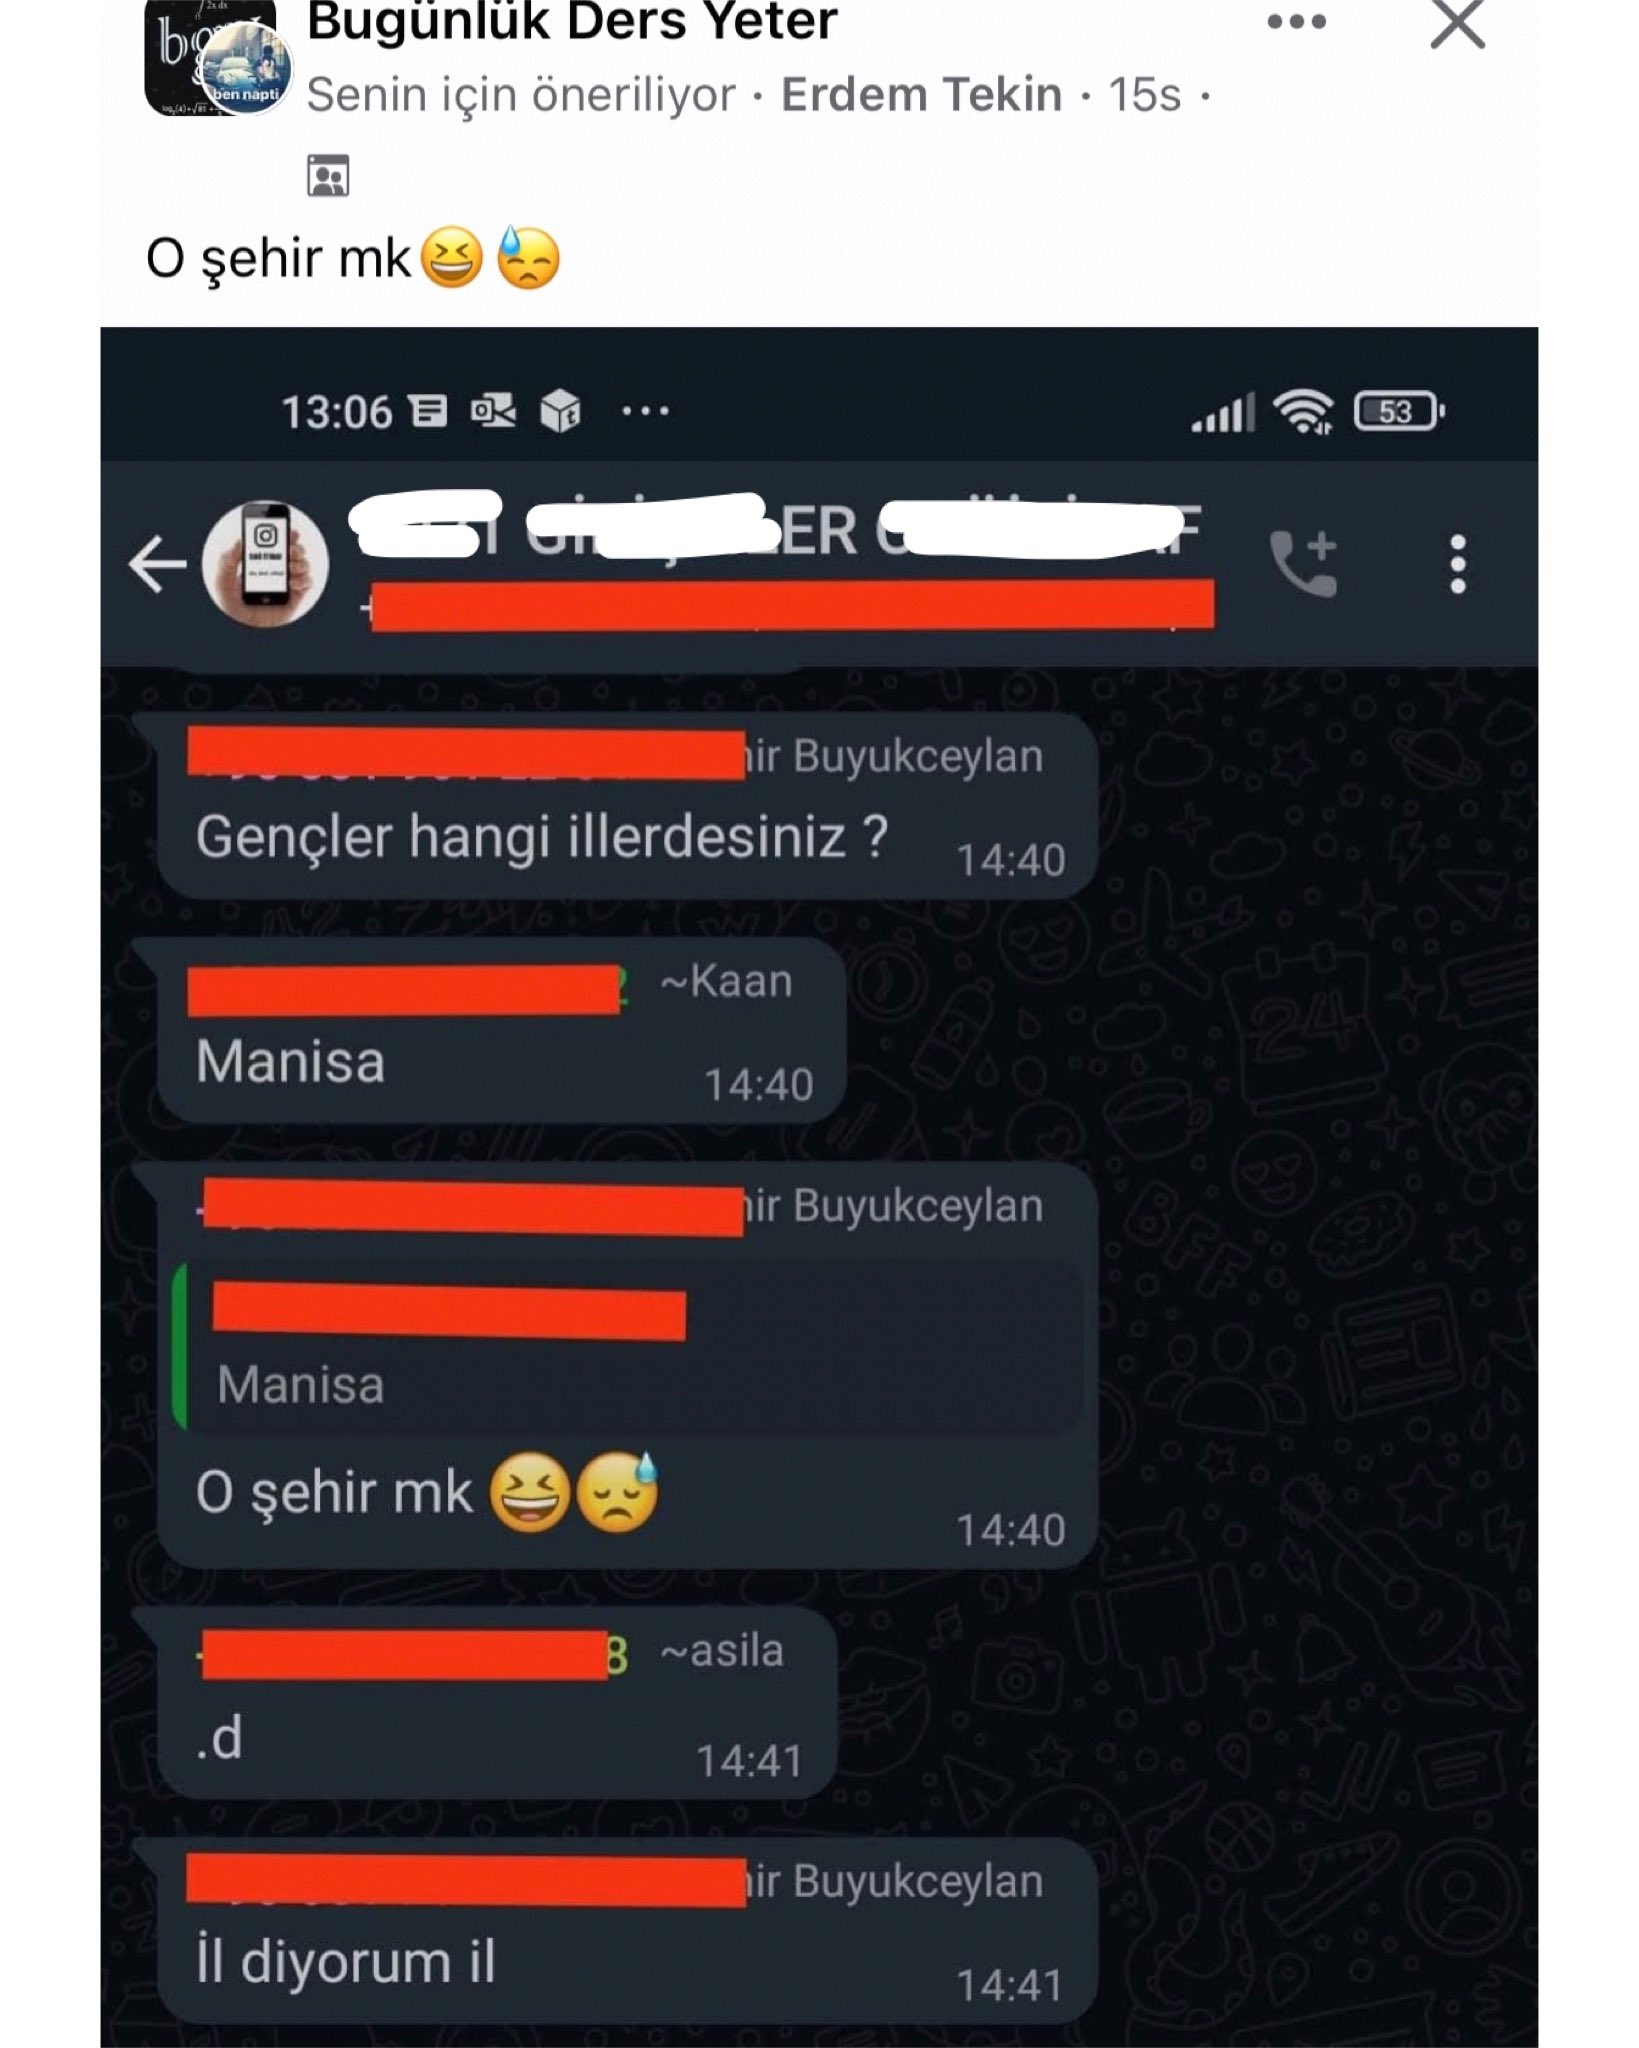Open Bugünlük Ders Yeter group avatar
Screen dimensions: 1639x2048
click(x=213, y=58)
